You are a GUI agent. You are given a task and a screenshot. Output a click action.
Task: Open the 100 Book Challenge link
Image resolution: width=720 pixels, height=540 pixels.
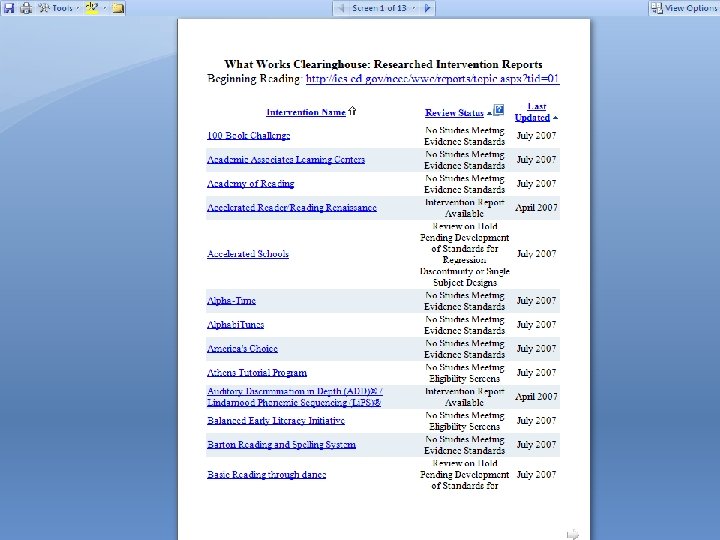pos(248,135)
